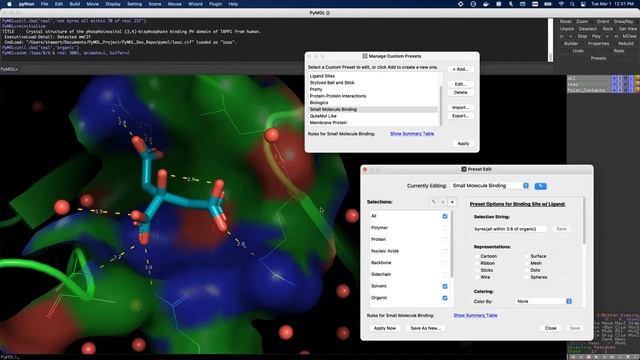Click the Play movie control

pos(596,36)
